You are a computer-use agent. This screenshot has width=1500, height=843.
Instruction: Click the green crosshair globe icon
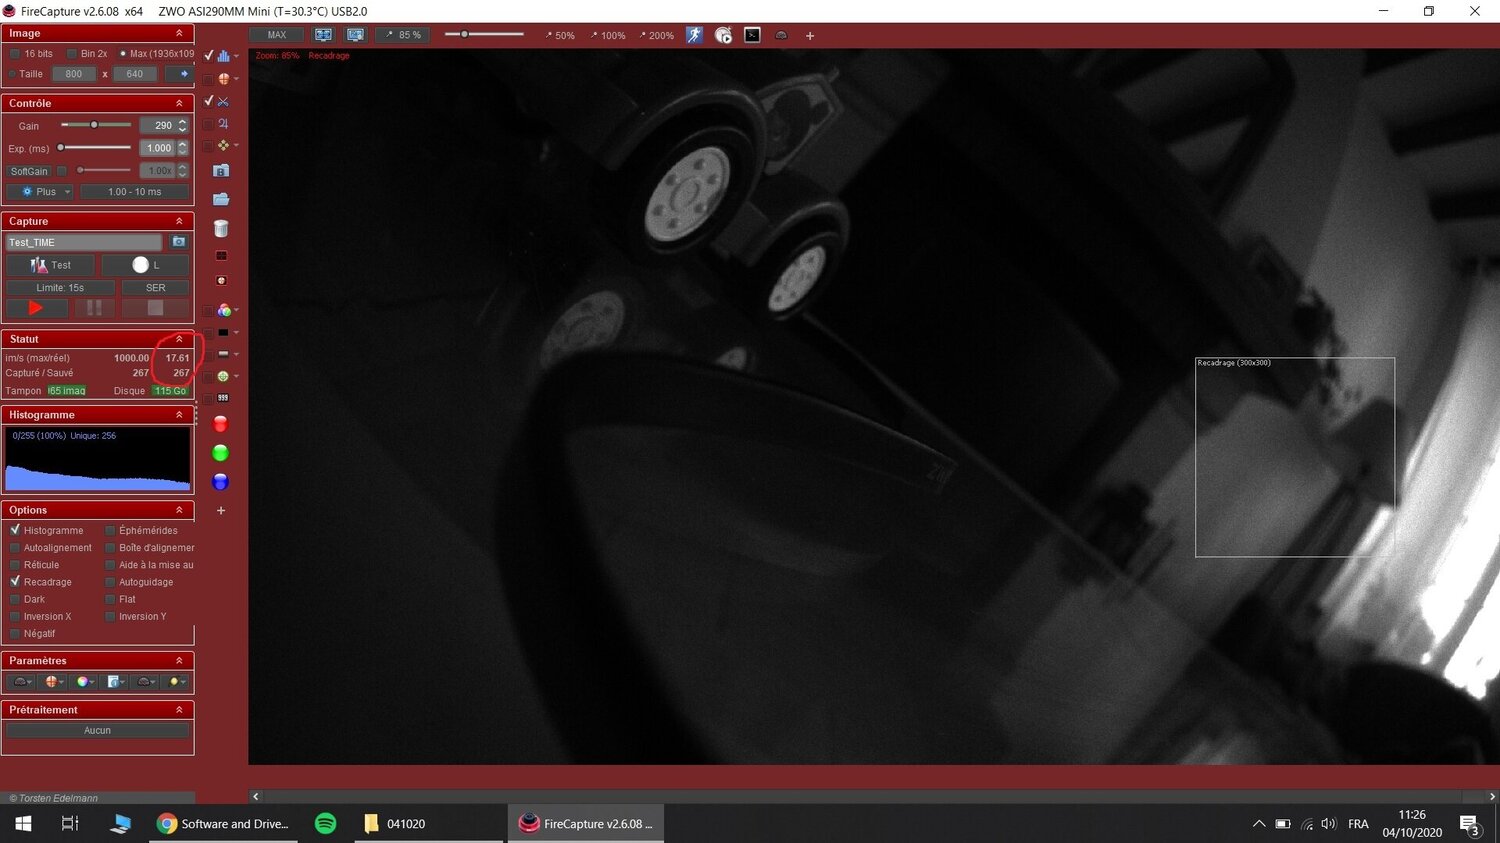[223, 376]
